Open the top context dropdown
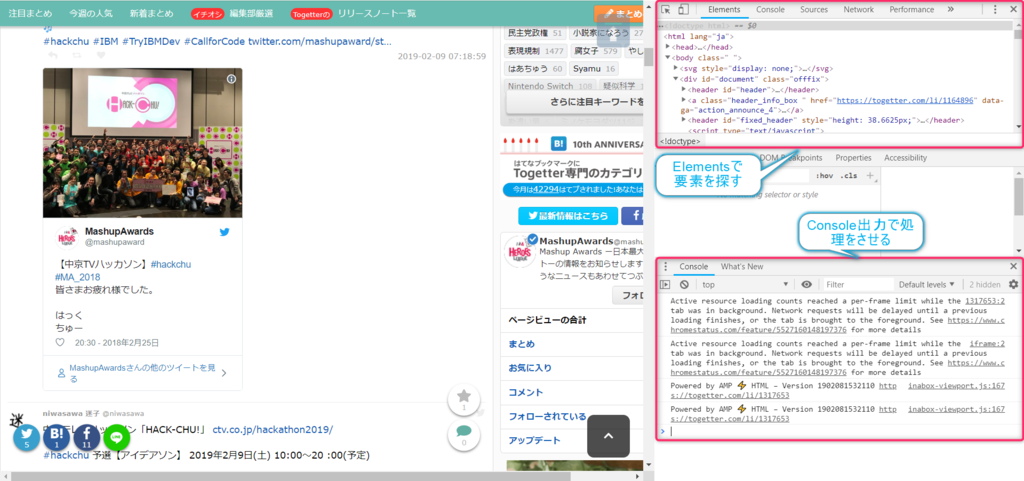 746,285
